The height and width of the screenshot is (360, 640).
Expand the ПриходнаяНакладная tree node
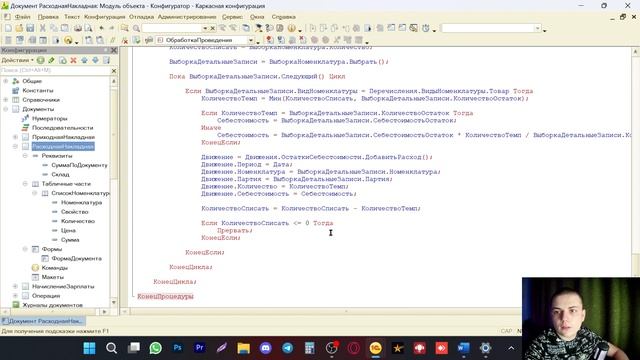[x=16, y=137]
